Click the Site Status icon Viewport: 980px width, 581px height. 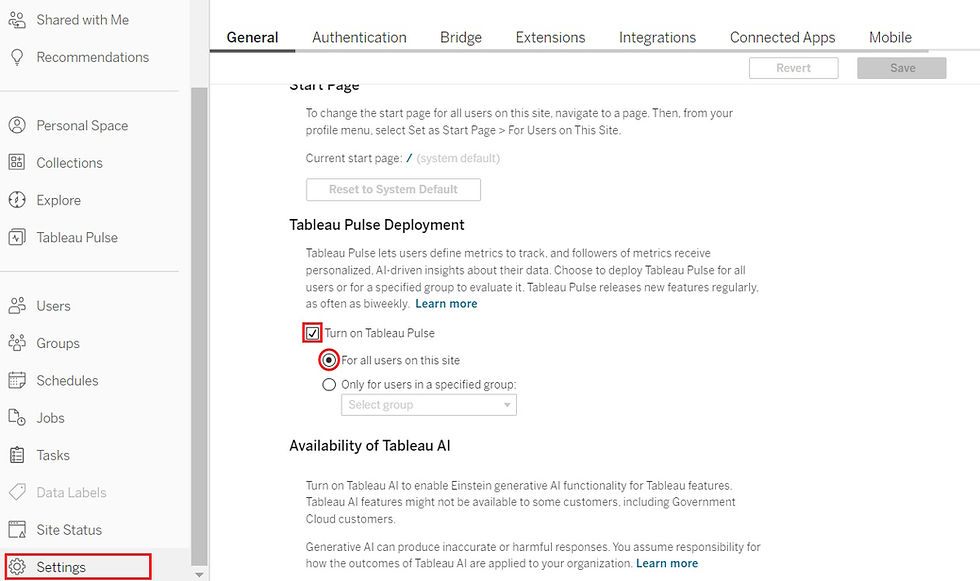[x=17, y=530]
